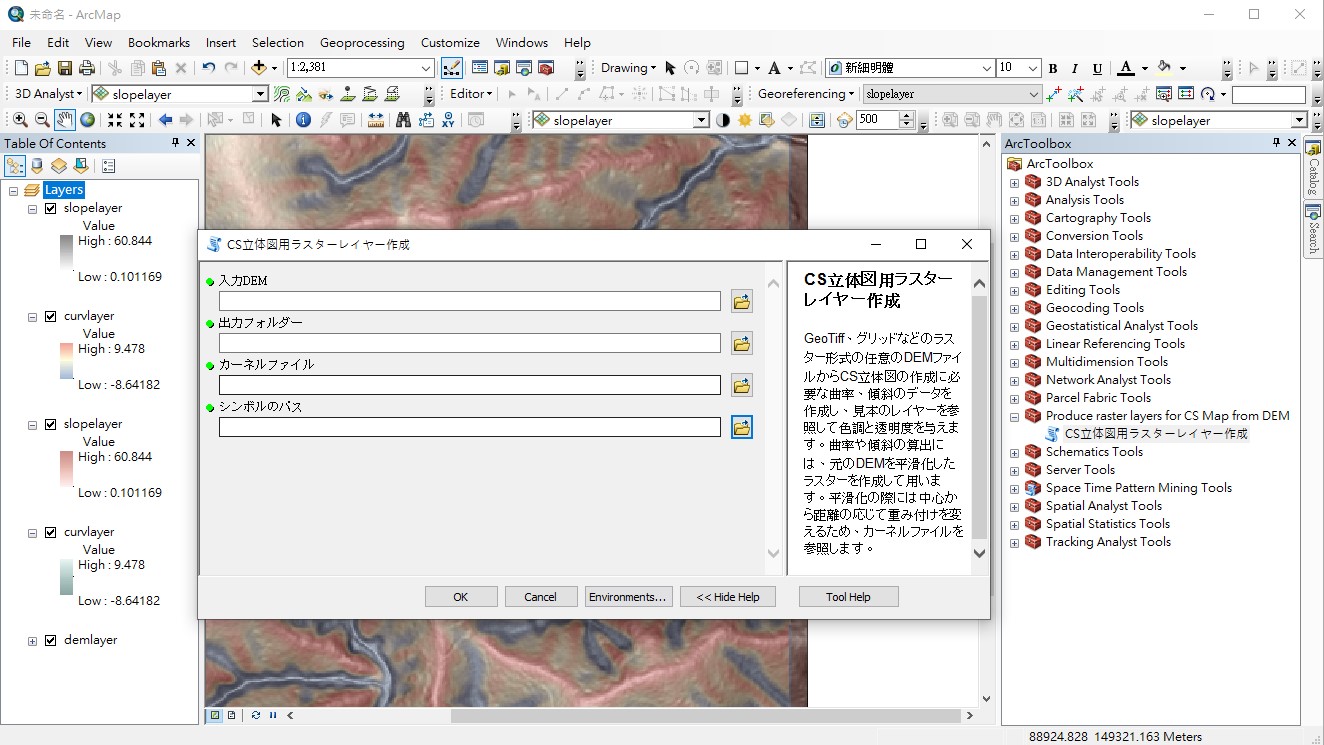Expand Spatial Statistics Tools toolbox
The image size is (1324, 745).
tap(1014, 524)
